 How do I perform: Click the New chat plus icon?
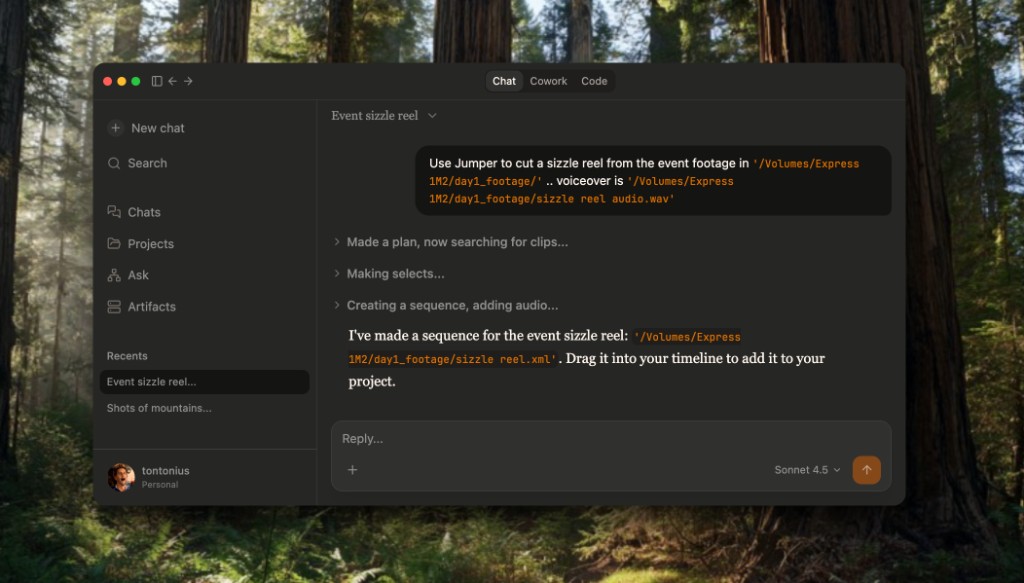point(115,128)
